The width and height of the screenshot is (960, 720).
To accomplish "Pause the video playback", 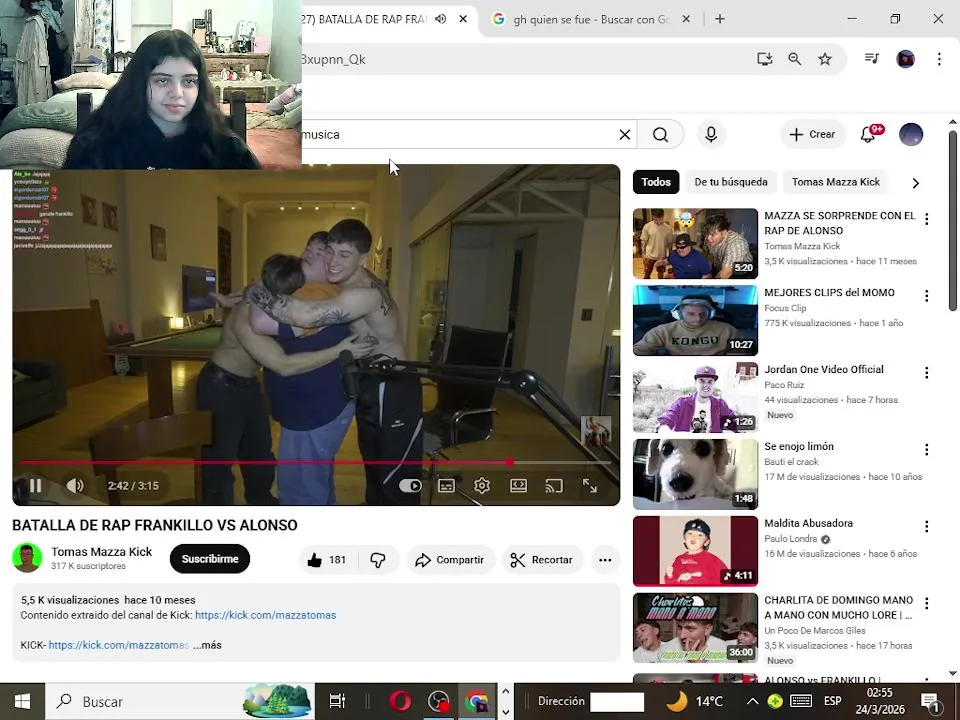I will tap(36, 486).
